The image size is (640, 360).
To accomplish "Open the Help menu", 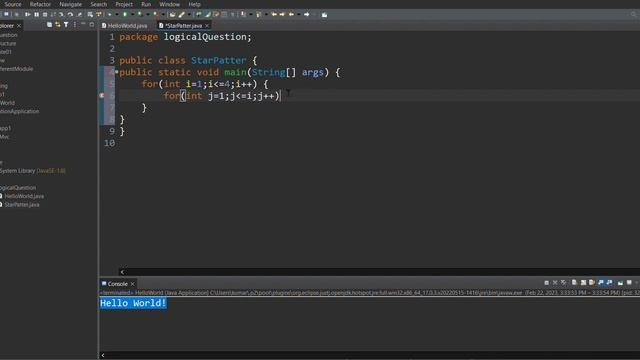I will 194,4.
